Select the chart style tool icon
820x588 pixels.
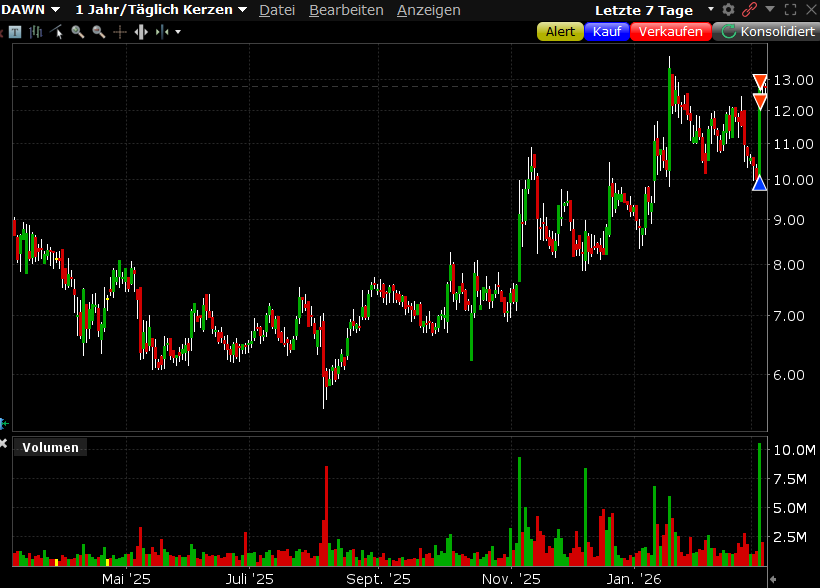pos(34,31)
